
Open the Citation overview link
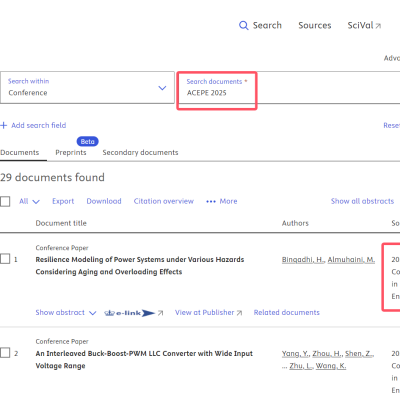pyautogui.click(x=164, y=201)
